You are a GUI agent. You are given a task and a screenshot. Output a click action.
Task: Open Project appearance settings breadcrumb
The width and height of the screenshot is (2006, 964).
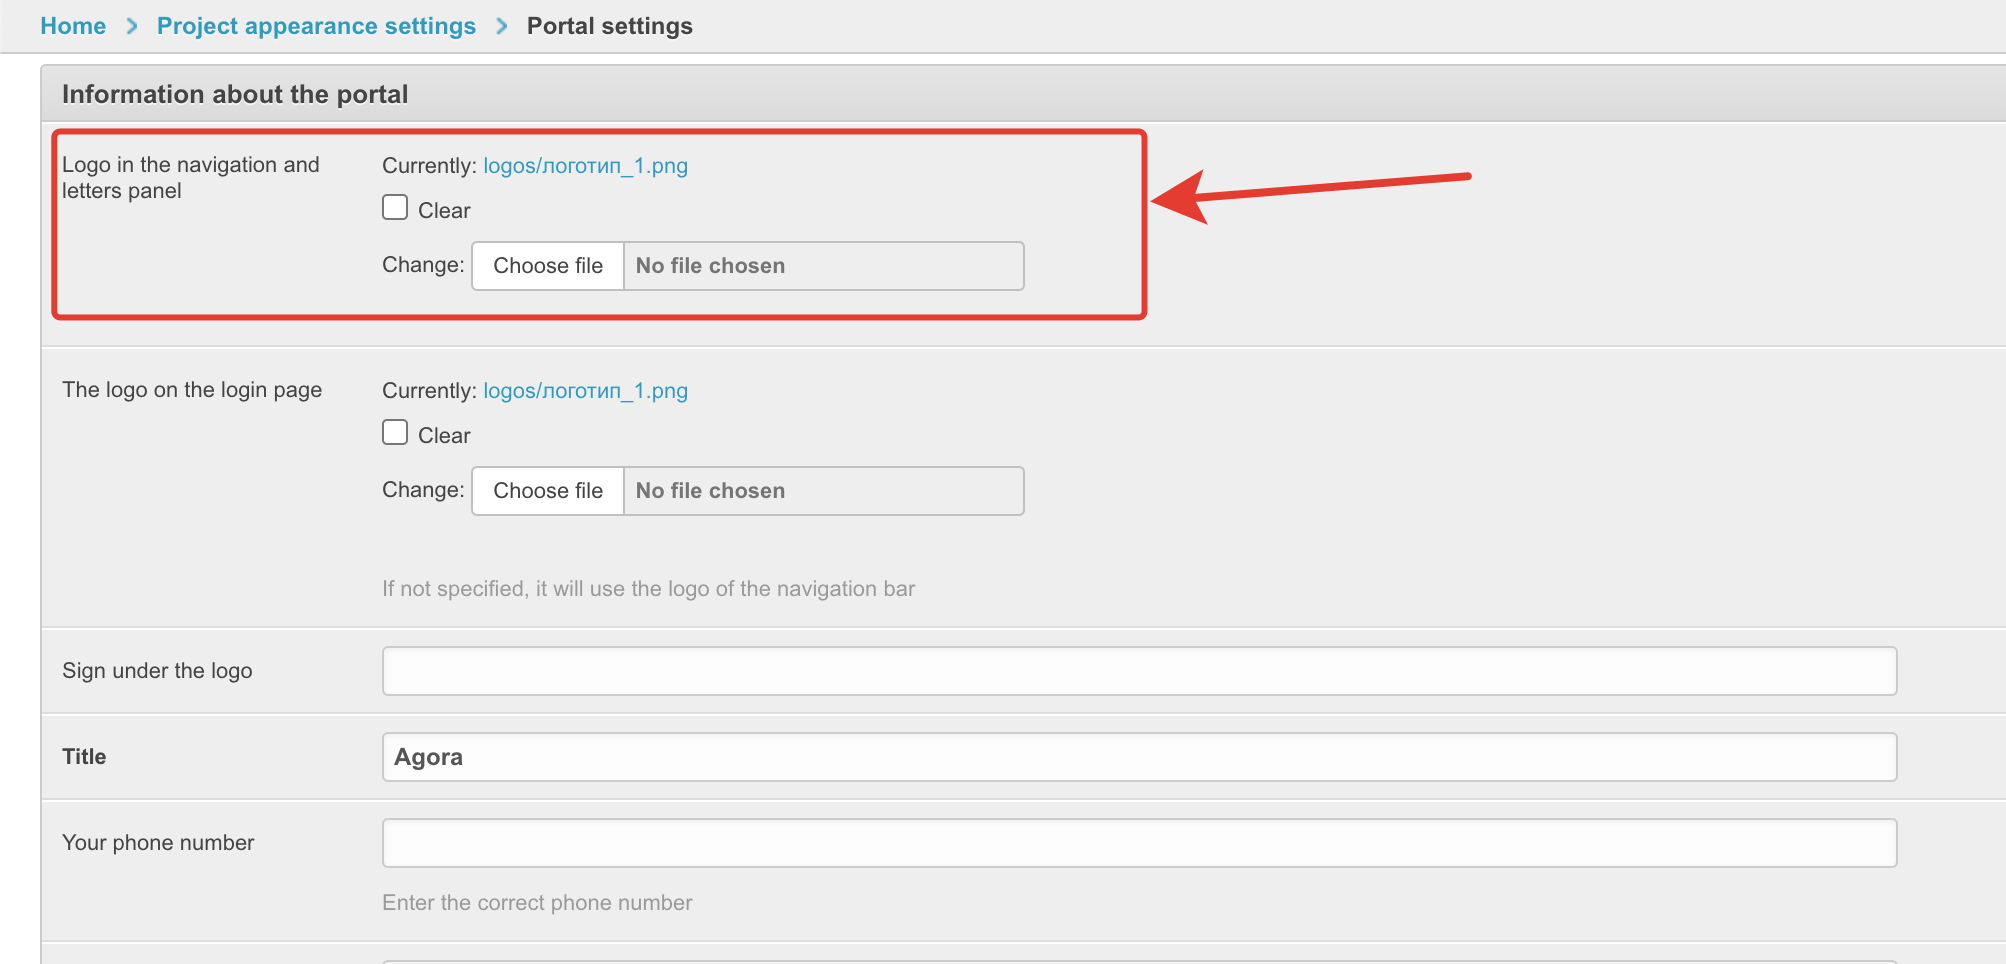point(316,26)
